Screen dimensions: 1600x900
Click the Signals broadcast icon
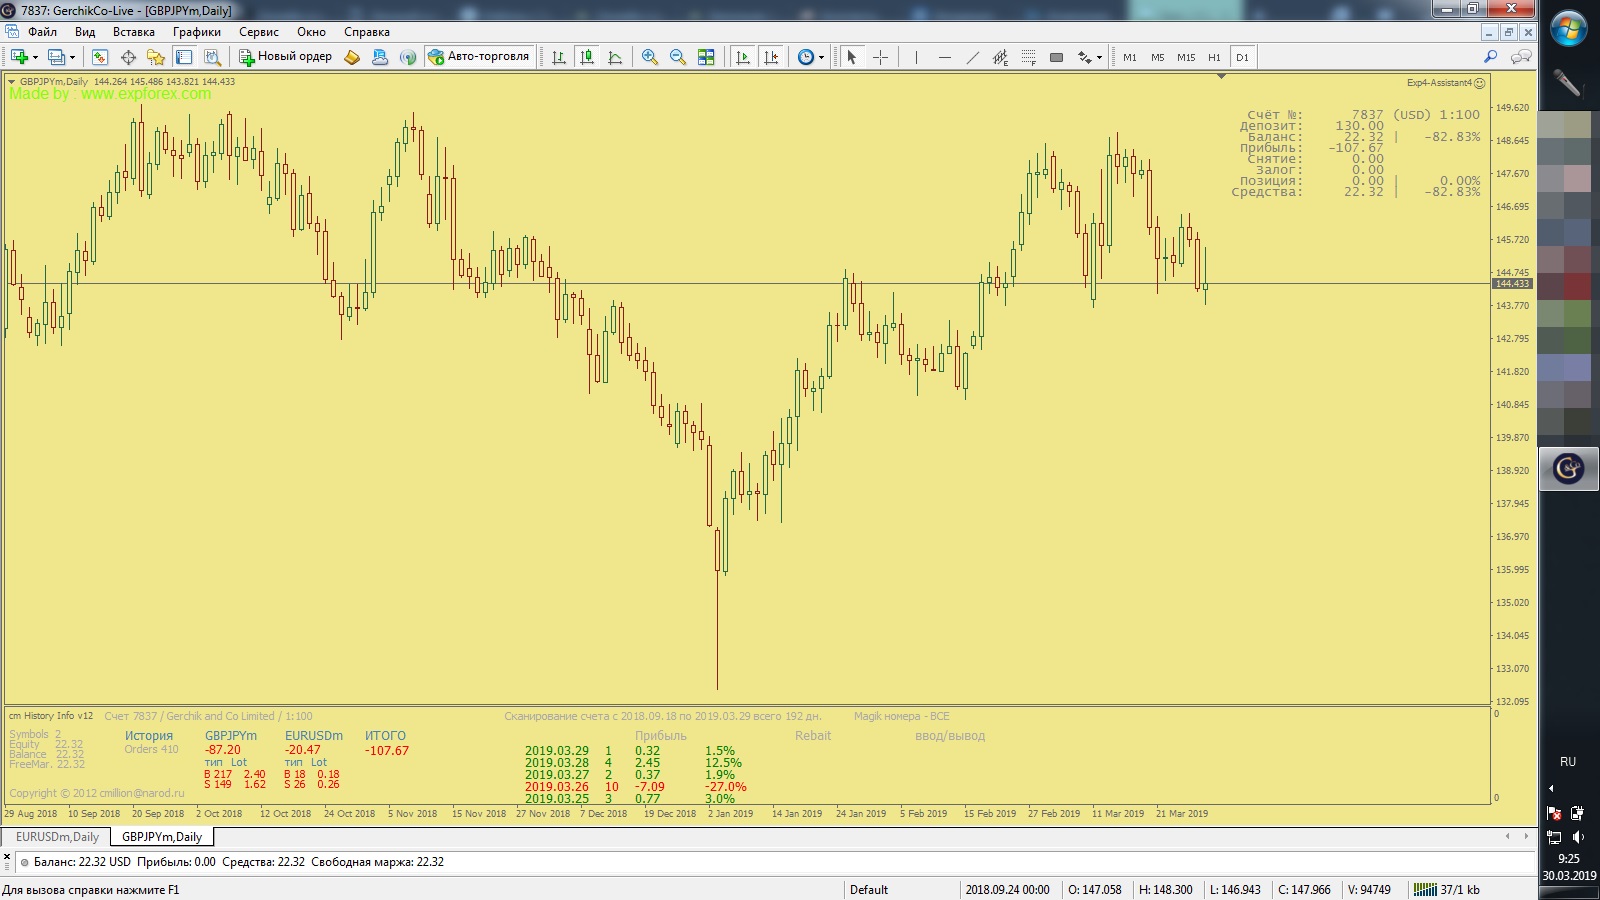(408, 57)
